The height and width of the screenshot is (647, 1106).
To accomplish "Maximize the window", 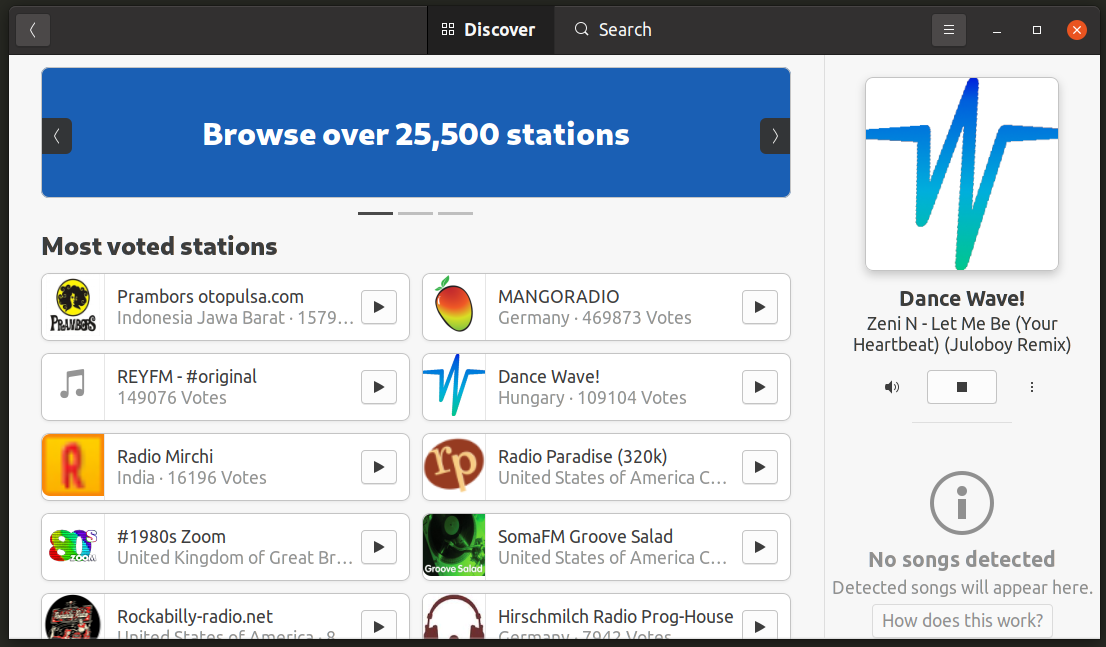I will click(1037, 30).
